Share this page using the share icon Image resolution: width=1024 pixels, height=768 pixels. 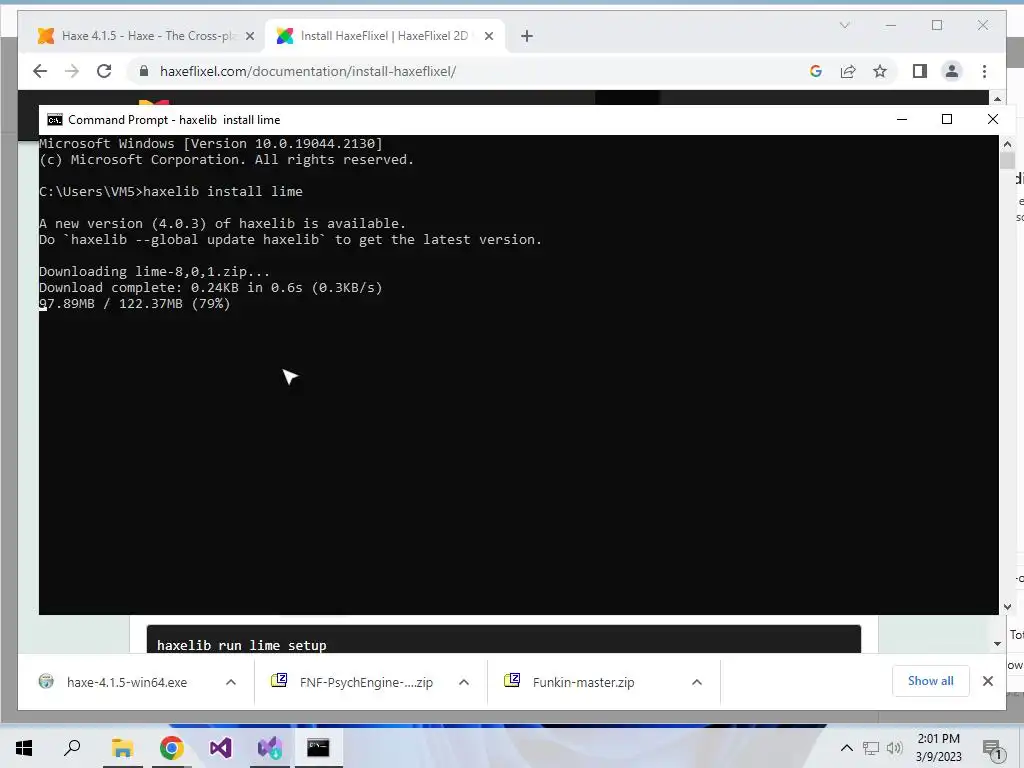tap(848, 71)
